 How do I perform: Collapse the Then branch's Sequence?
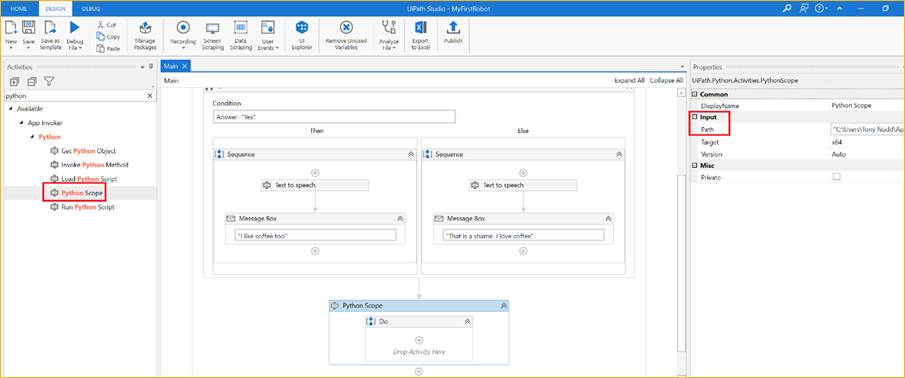tap(410, 155)
